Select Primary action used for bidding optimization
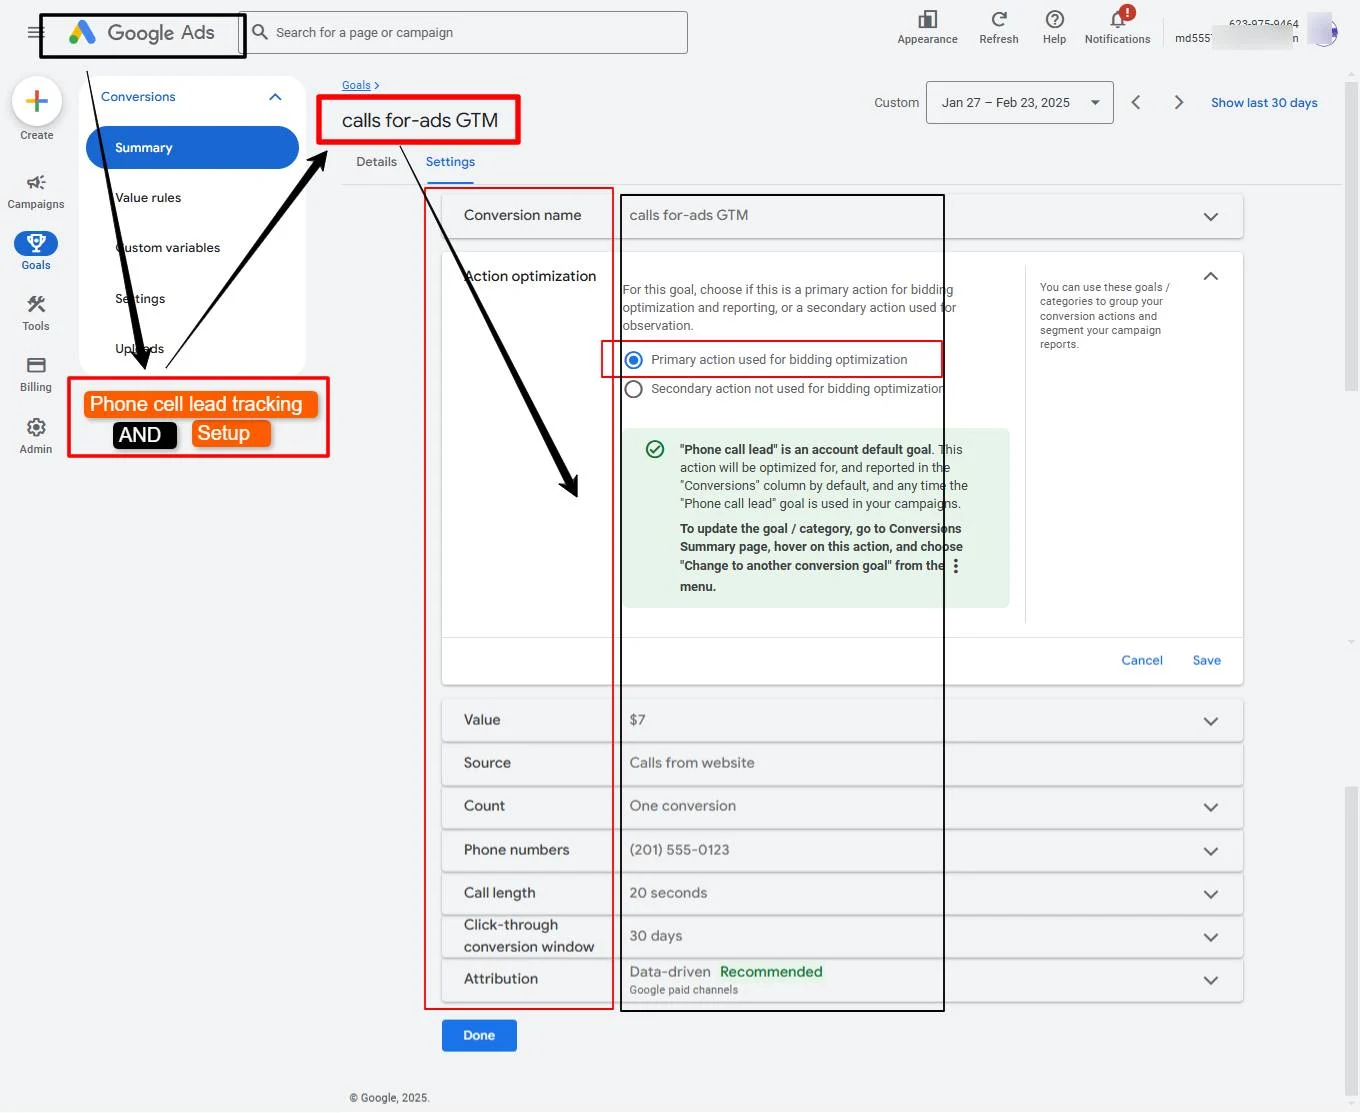The image size is (1360, 1113). coord(634,360)
